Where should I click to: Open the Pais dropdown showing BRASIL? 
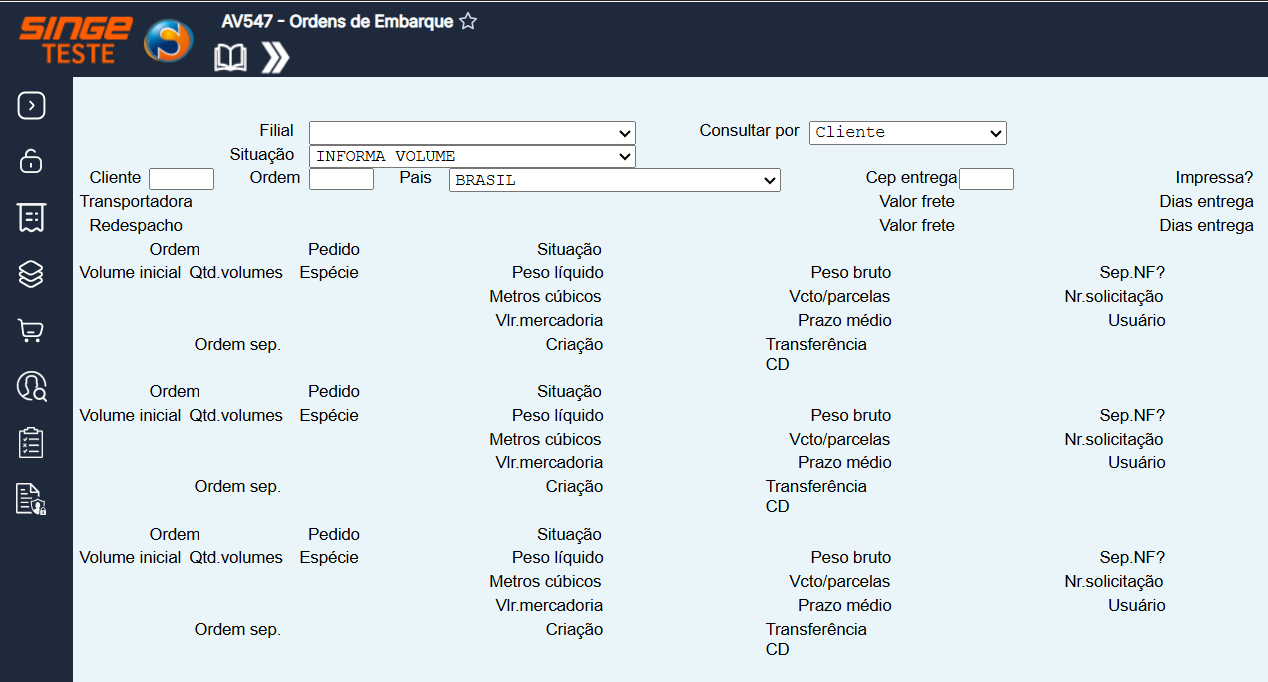(615, 180)
